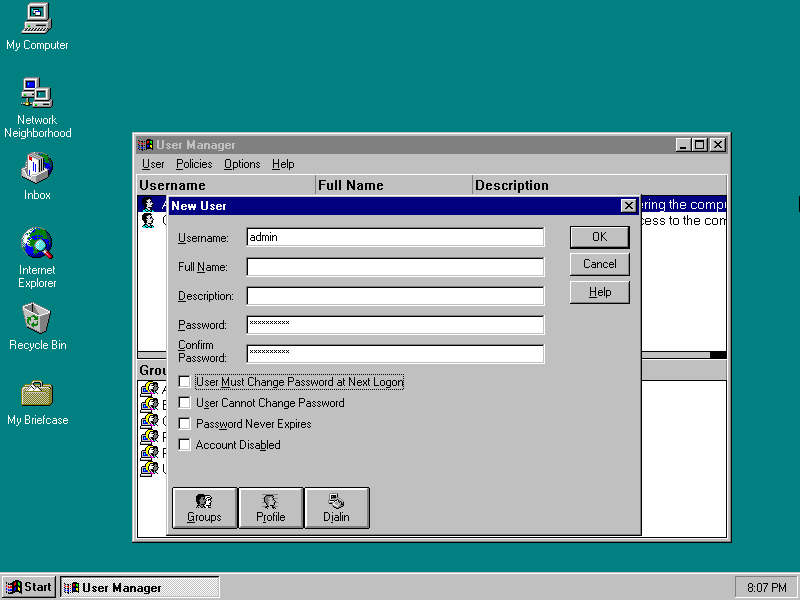Maximize the User Manager window

[x=699, y=145]
